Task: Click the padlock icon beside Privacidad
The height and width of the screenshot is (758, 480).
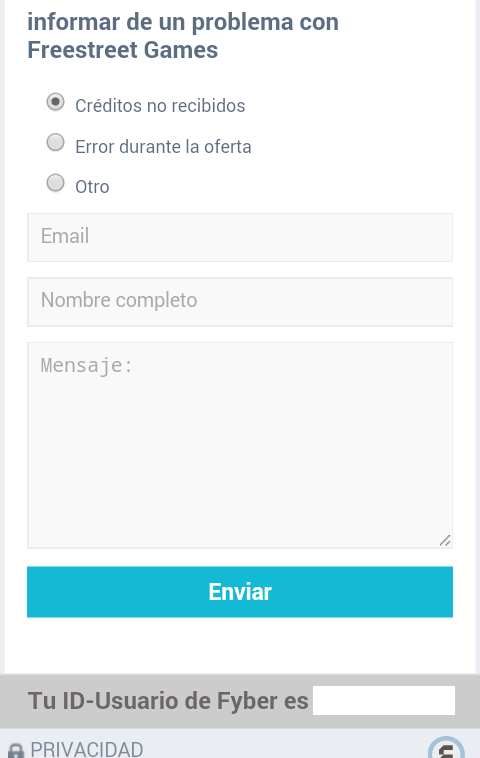Action: coord(16,751)
